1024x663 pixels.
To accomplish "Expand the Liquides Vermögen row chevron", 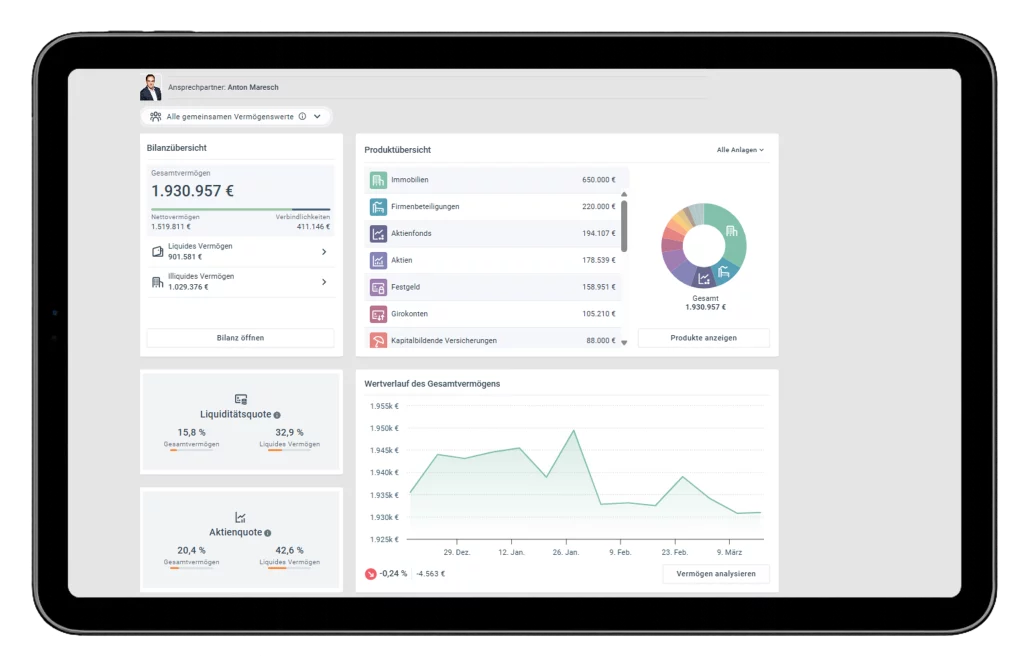I will click(324, 252).
